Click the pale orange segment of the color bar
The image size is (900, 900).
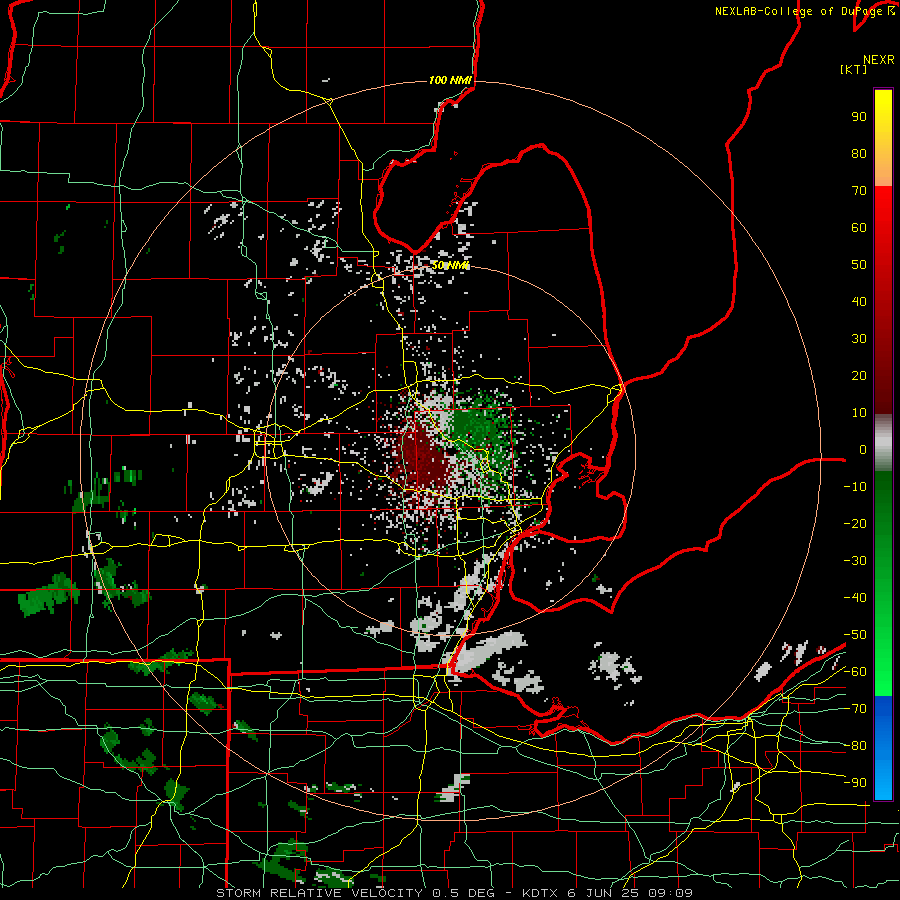click(x=883, y=172)
